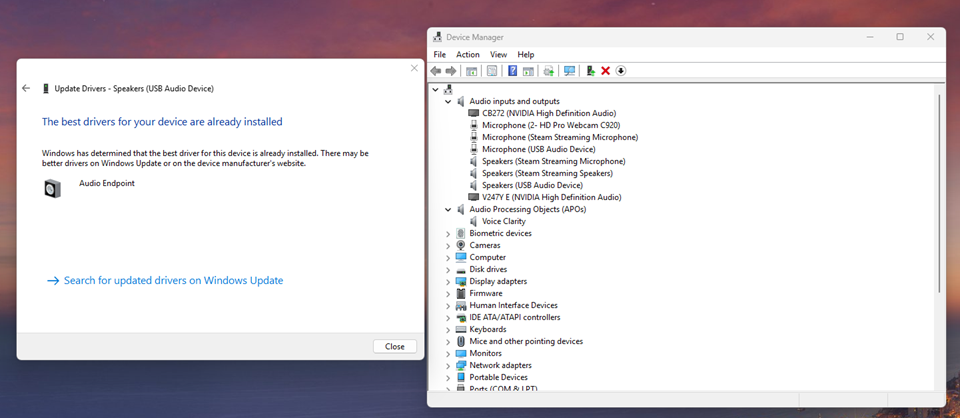Click the Device Manager title bar app icon

[x=437, y=37]
